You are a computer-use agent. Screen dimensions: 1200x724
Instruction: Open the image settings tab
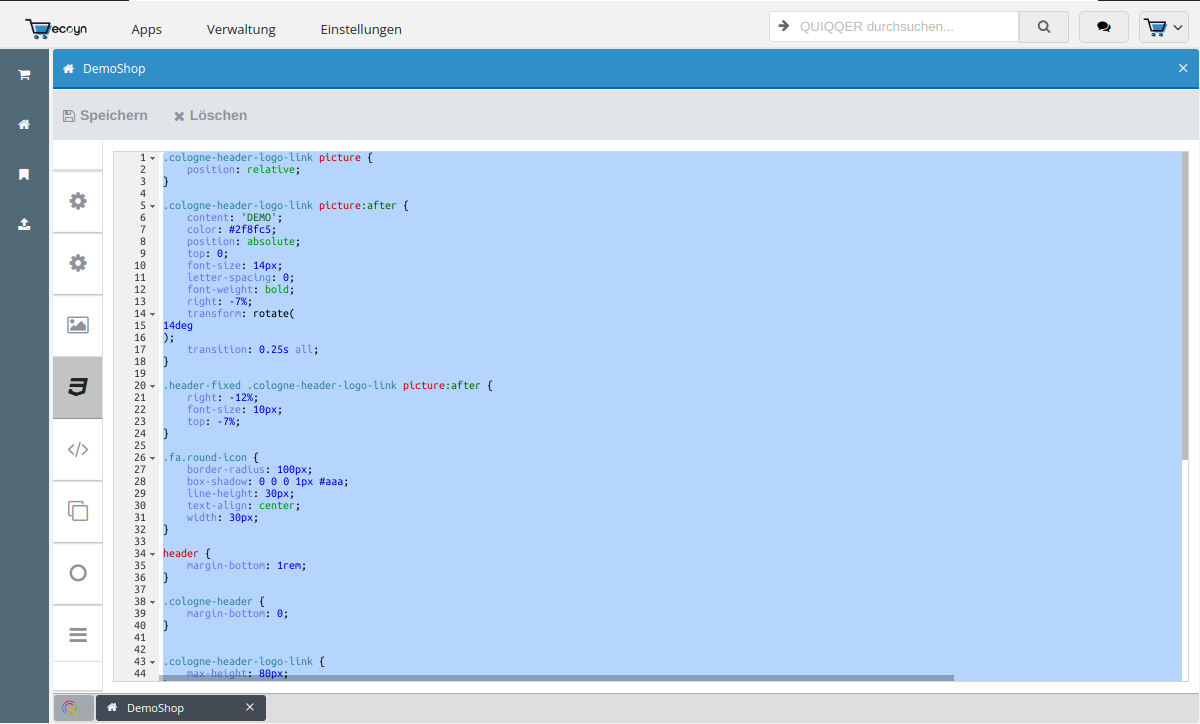click(78, 325)
